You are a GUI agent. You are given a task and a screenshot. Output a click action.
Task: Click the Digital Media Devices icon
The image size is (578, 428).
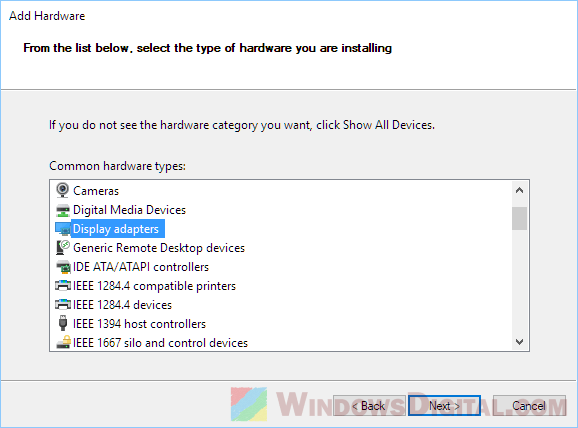click(x=63, y=210)
